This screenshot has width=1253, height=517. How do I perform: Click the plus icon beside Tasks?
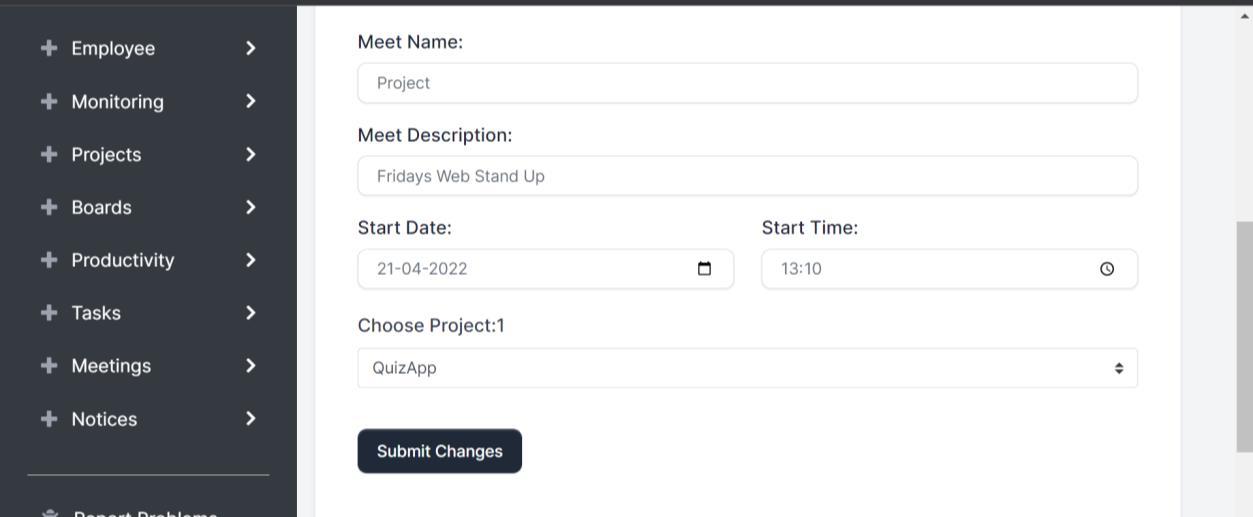(x=49, y=313)
